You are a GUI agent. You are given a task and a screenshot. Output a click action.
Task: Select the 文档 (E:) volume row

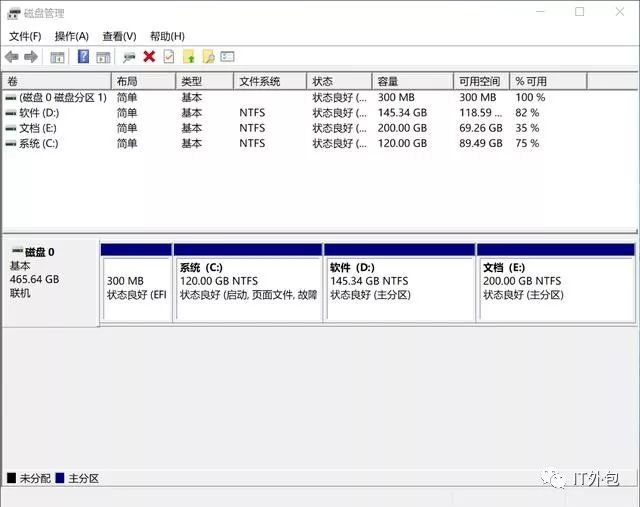pyautogui.click(x=318, y=128)
